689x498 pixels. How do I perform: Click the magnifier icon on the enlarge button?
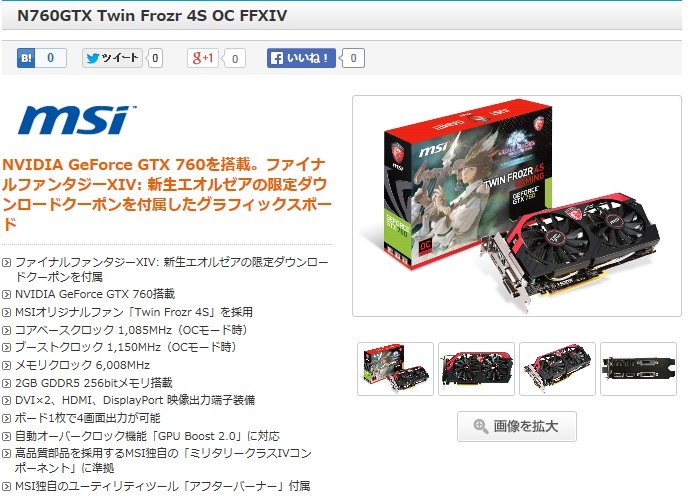481,426
